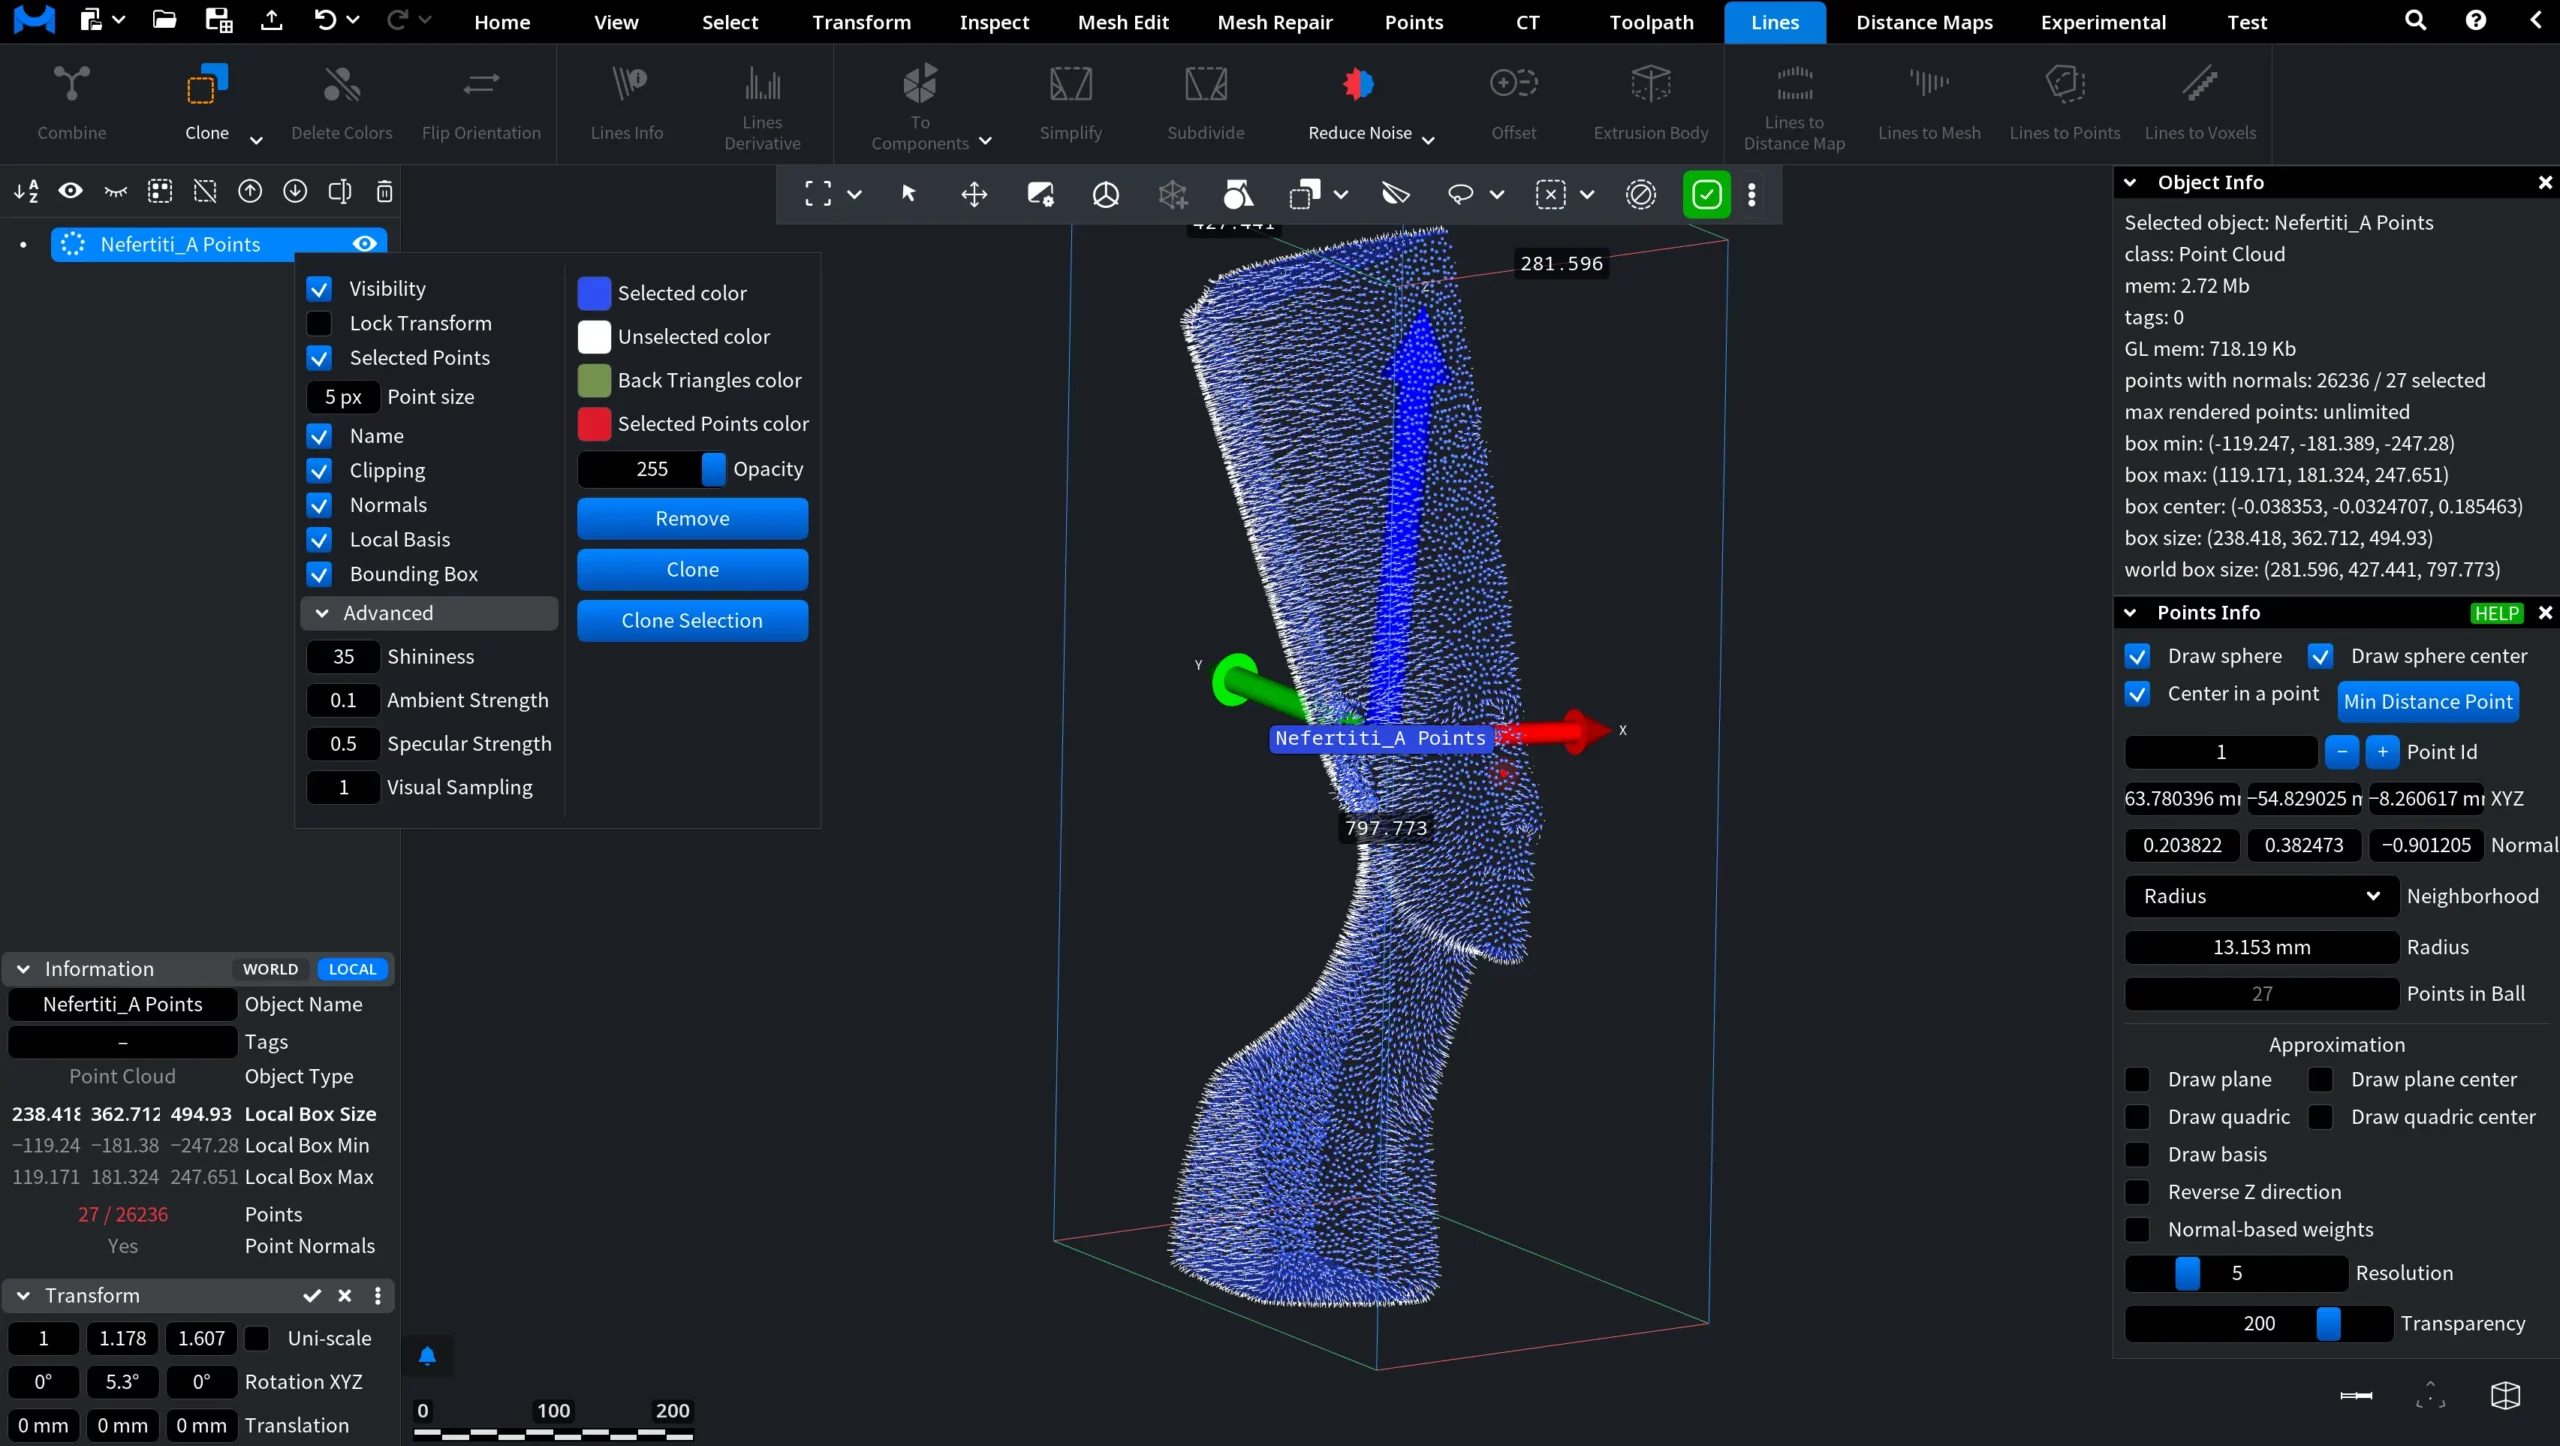Click the Lines to Mesh icon
Viewport: 2560px width, 1446px height.
(x=1929, y=84)
